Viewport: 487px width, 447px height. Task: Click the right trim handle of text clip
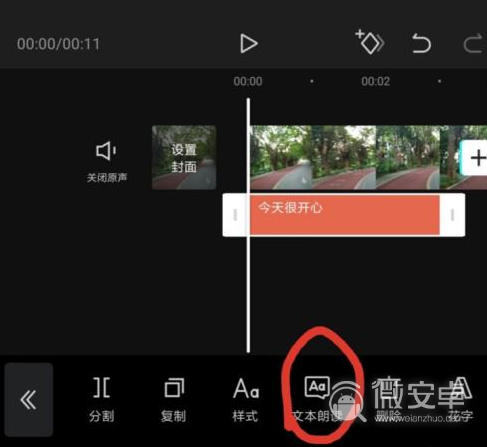(x=452, y=215)
